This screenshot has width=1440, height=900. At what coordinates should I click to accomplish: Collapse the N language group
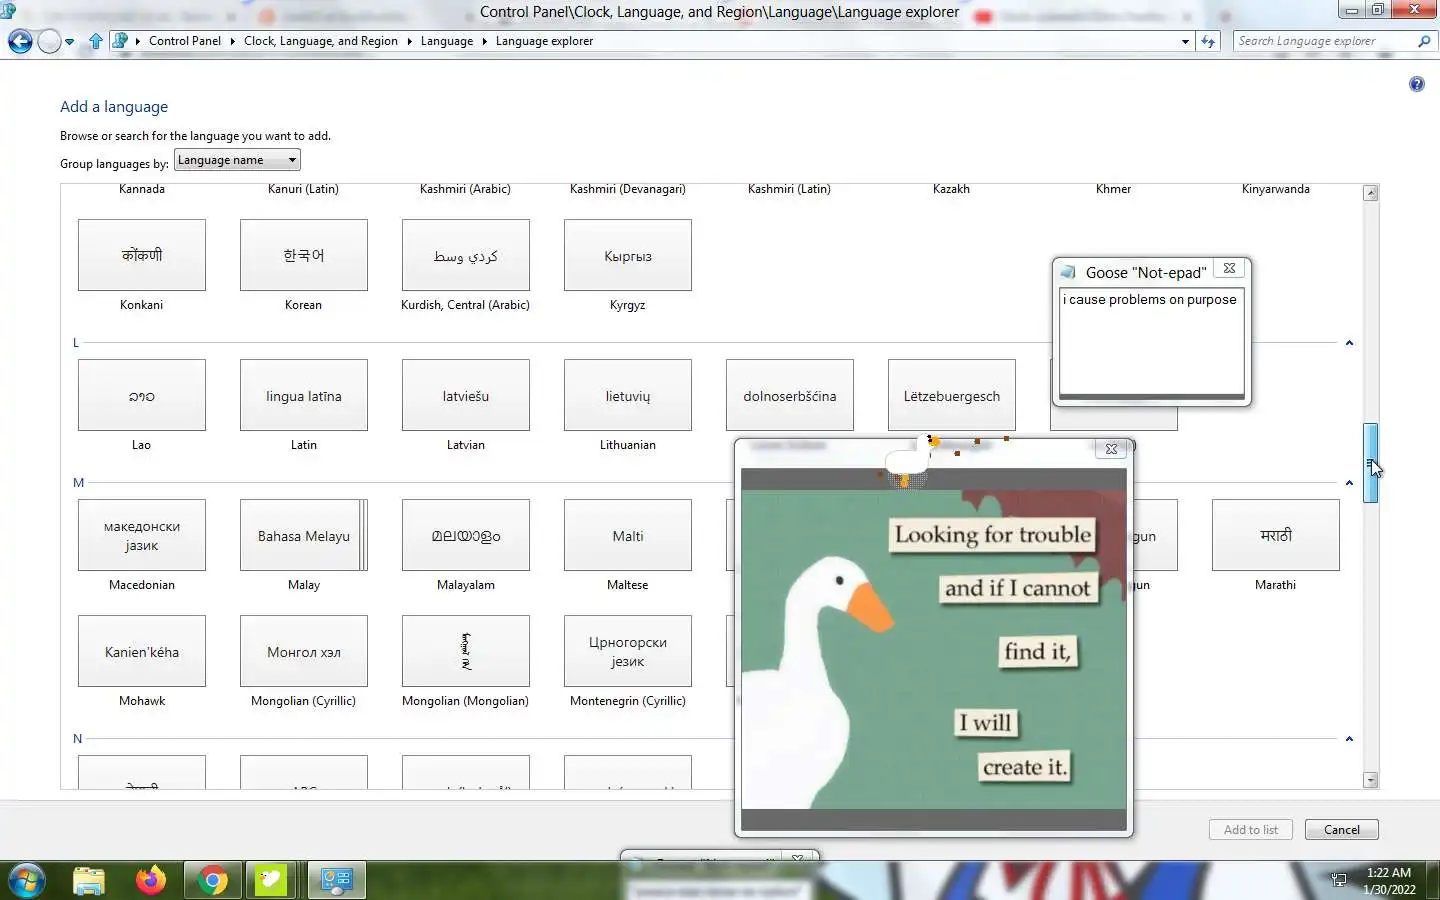tap(1349, 739)
